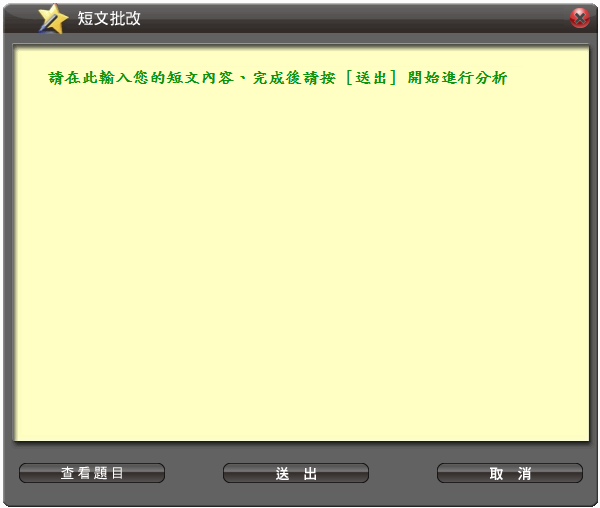Select the 短文批改 title label
600x508 pixels.
point(109,18)
